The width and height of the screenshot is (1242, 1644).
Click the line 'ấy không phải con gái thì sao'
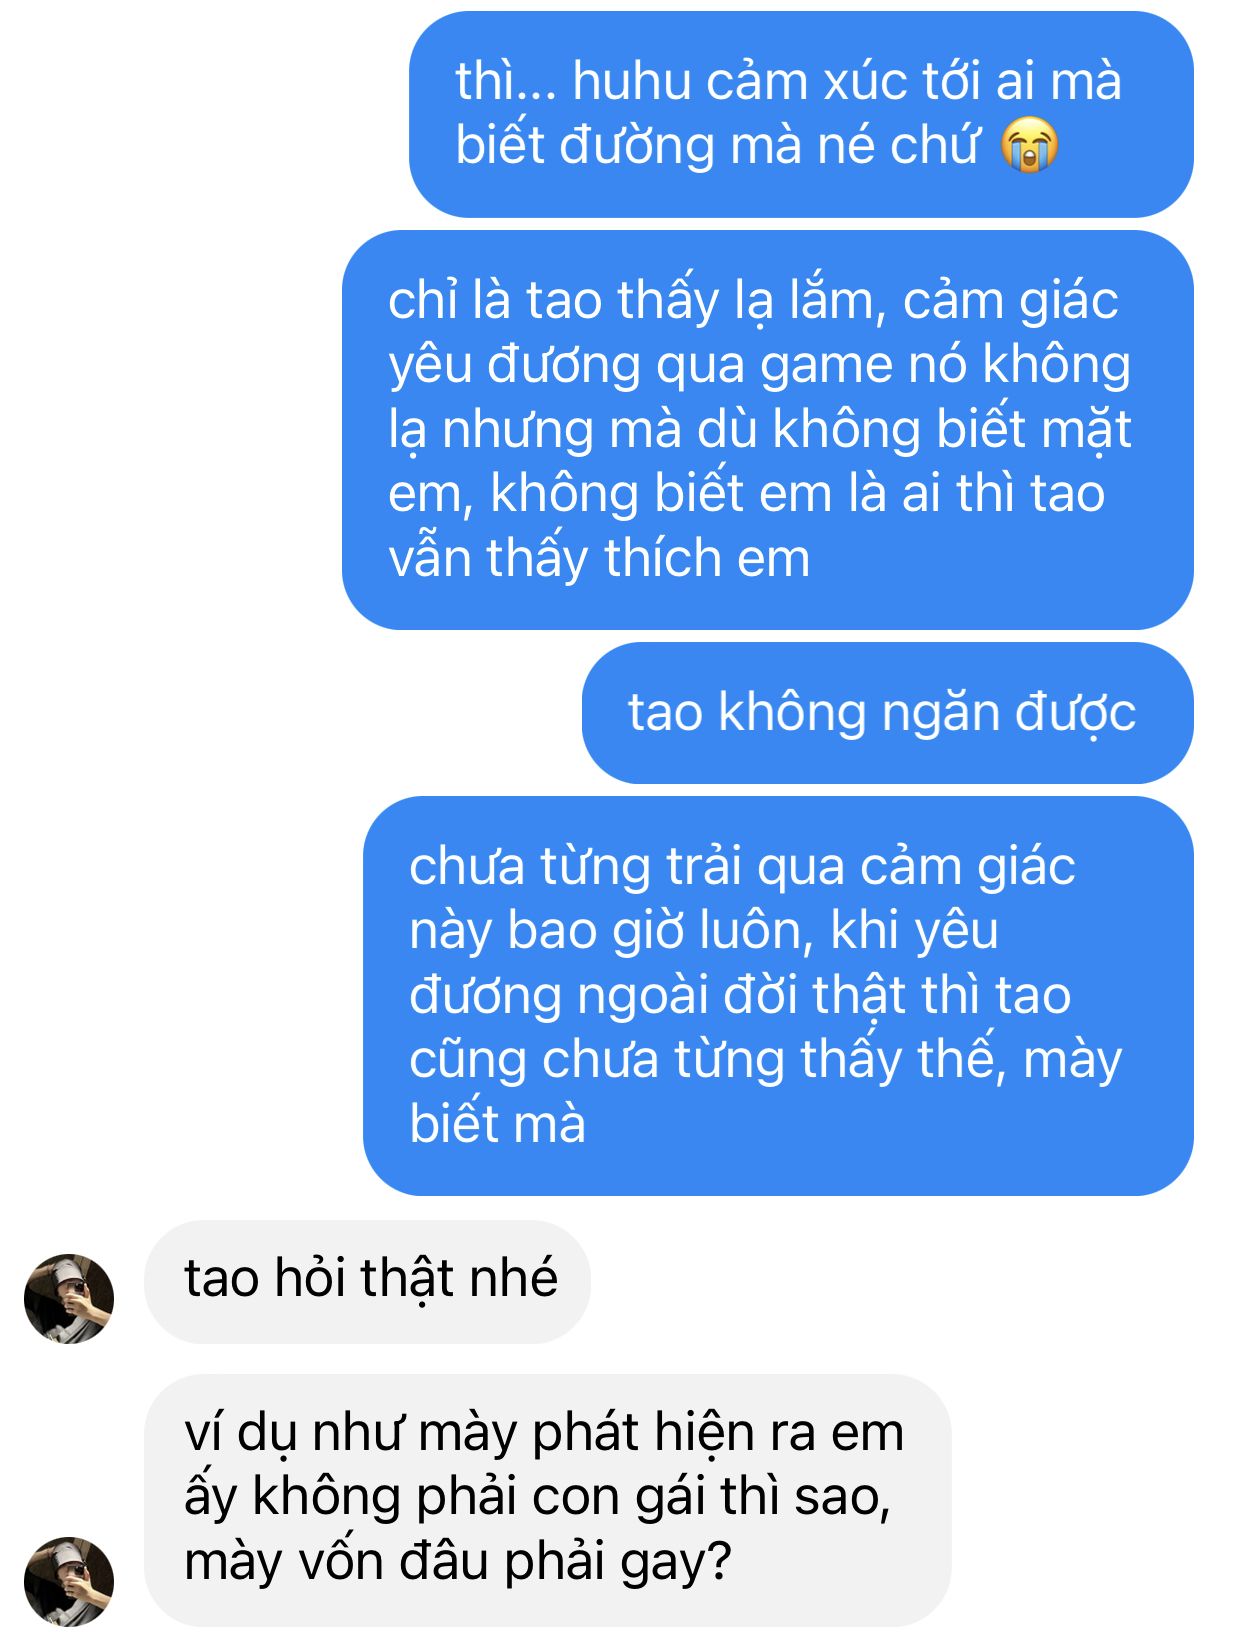(537, 1498)
